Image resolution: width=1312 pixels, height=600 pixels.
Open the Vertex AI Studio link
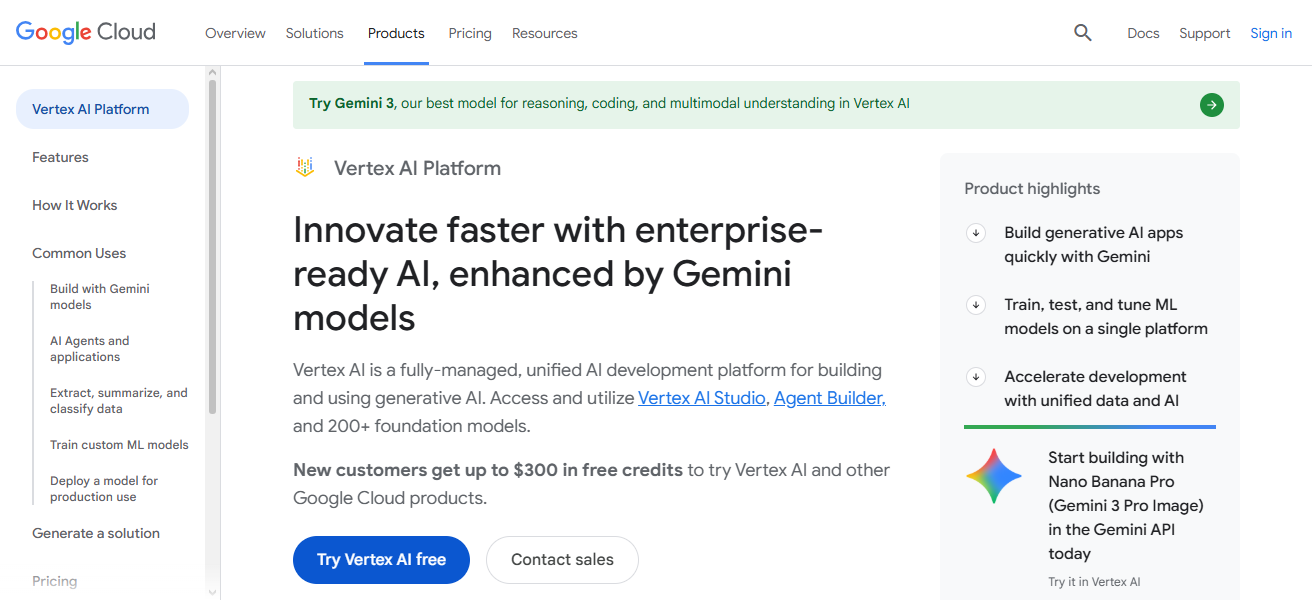pyautogui.click(x=701, y=397)
